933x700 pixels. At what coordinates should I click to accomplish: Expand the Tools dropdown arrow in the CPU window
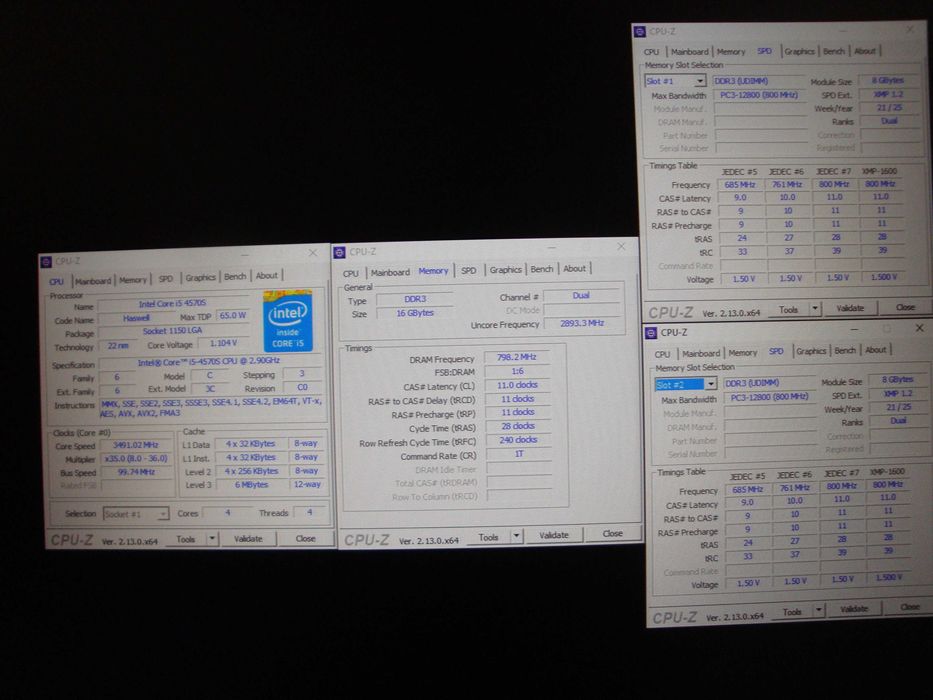point(212,539)
